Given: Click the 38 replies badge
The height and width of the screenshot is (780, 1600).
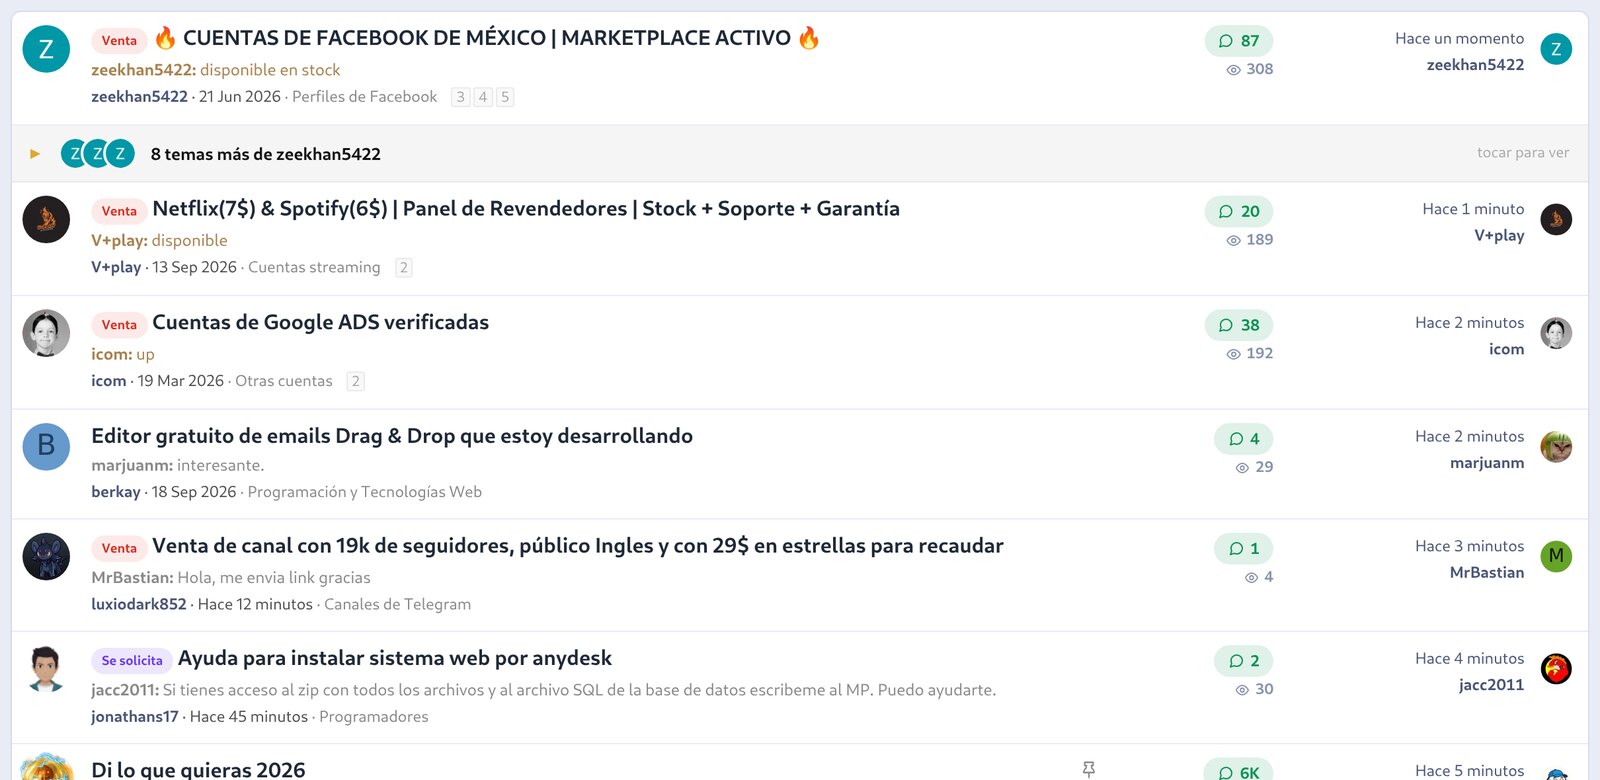Looking at the screenshot, I should tap(1239, 325).
